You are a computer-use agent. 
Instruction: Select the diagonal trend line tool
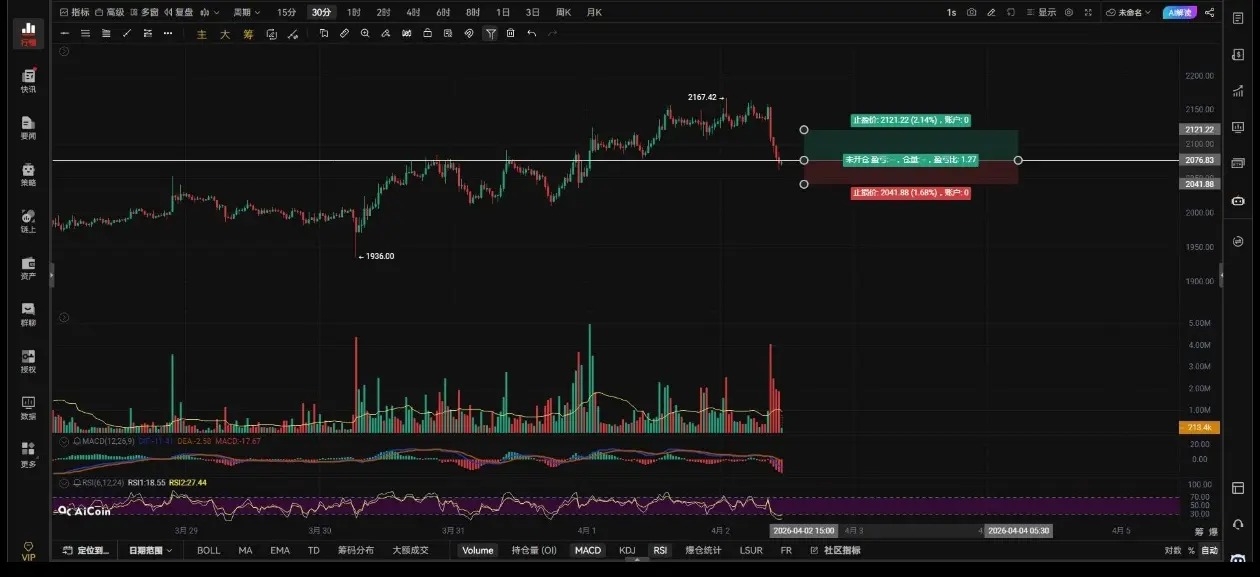[x=127, y=33]
